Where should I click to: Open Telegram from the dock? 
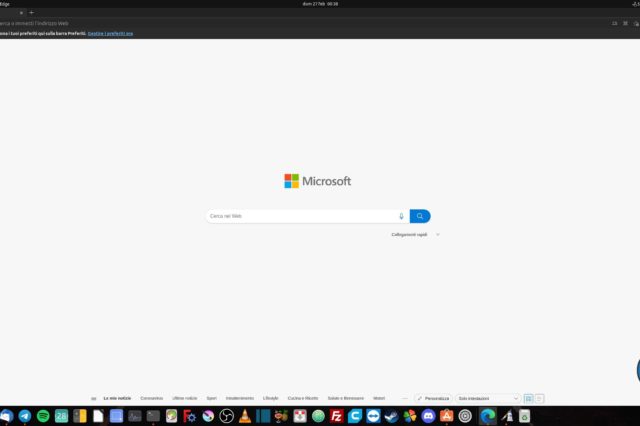[x=24, y=416]
